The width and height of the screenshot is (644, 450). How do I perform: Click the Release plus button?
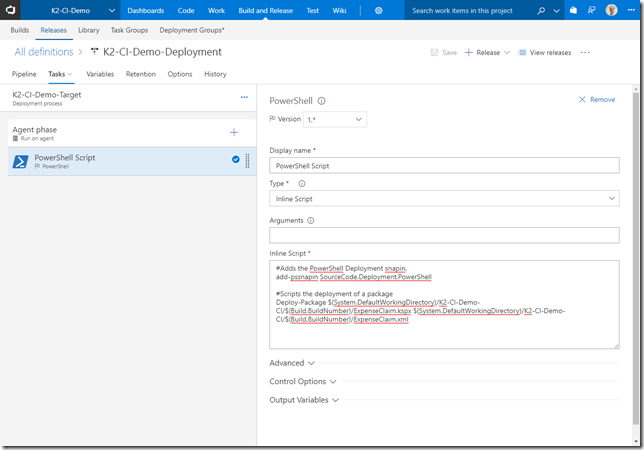click(482, 53)
